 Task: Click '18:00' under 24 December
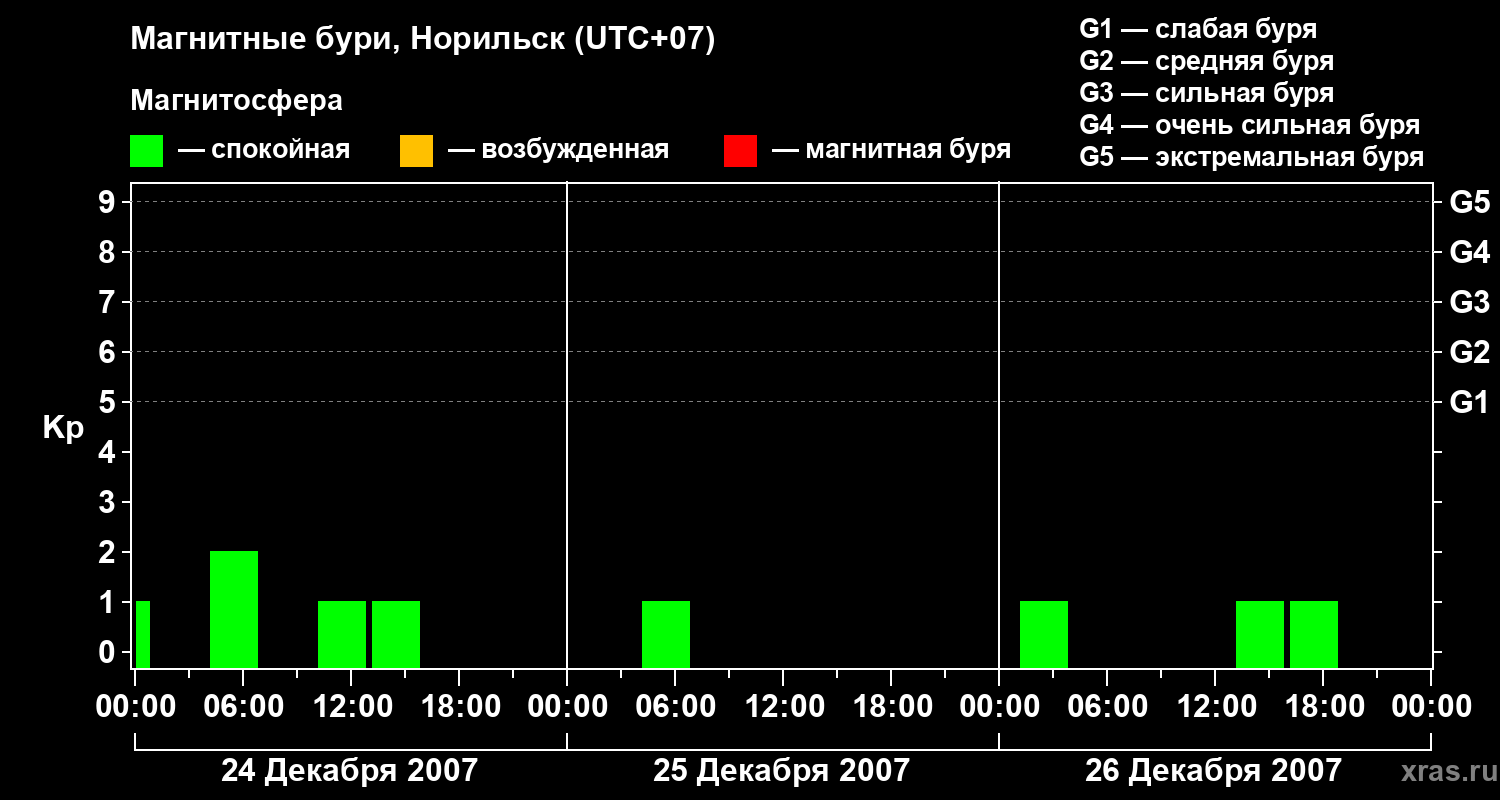pyautogui.click(x=459, y=707)
